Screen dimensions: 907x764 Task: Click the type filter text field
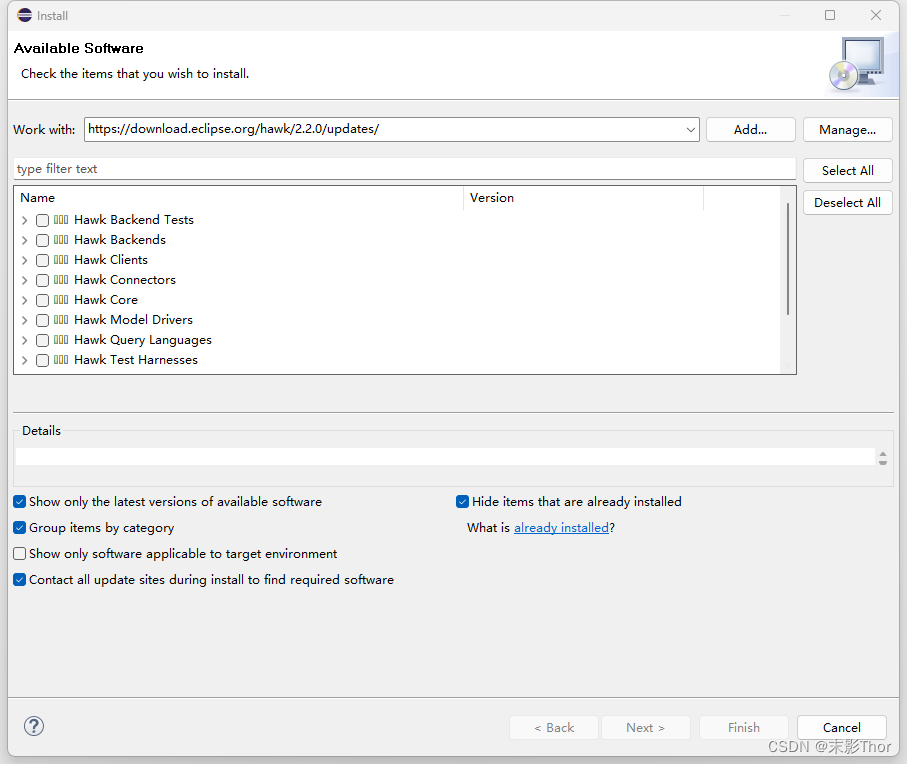pyautogui.click(x=404, y=169)
